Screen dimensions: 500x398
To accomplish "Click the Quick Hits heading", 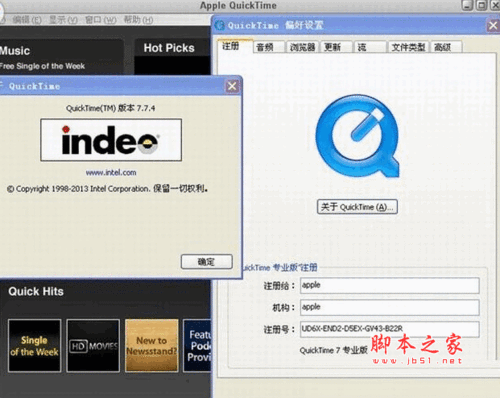I will [36, 292].
